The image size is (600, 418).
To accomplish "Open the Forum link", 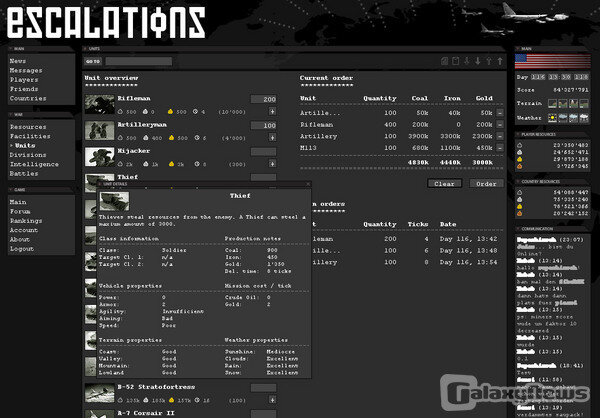I will pyautogui.click(x=20, y=211).
